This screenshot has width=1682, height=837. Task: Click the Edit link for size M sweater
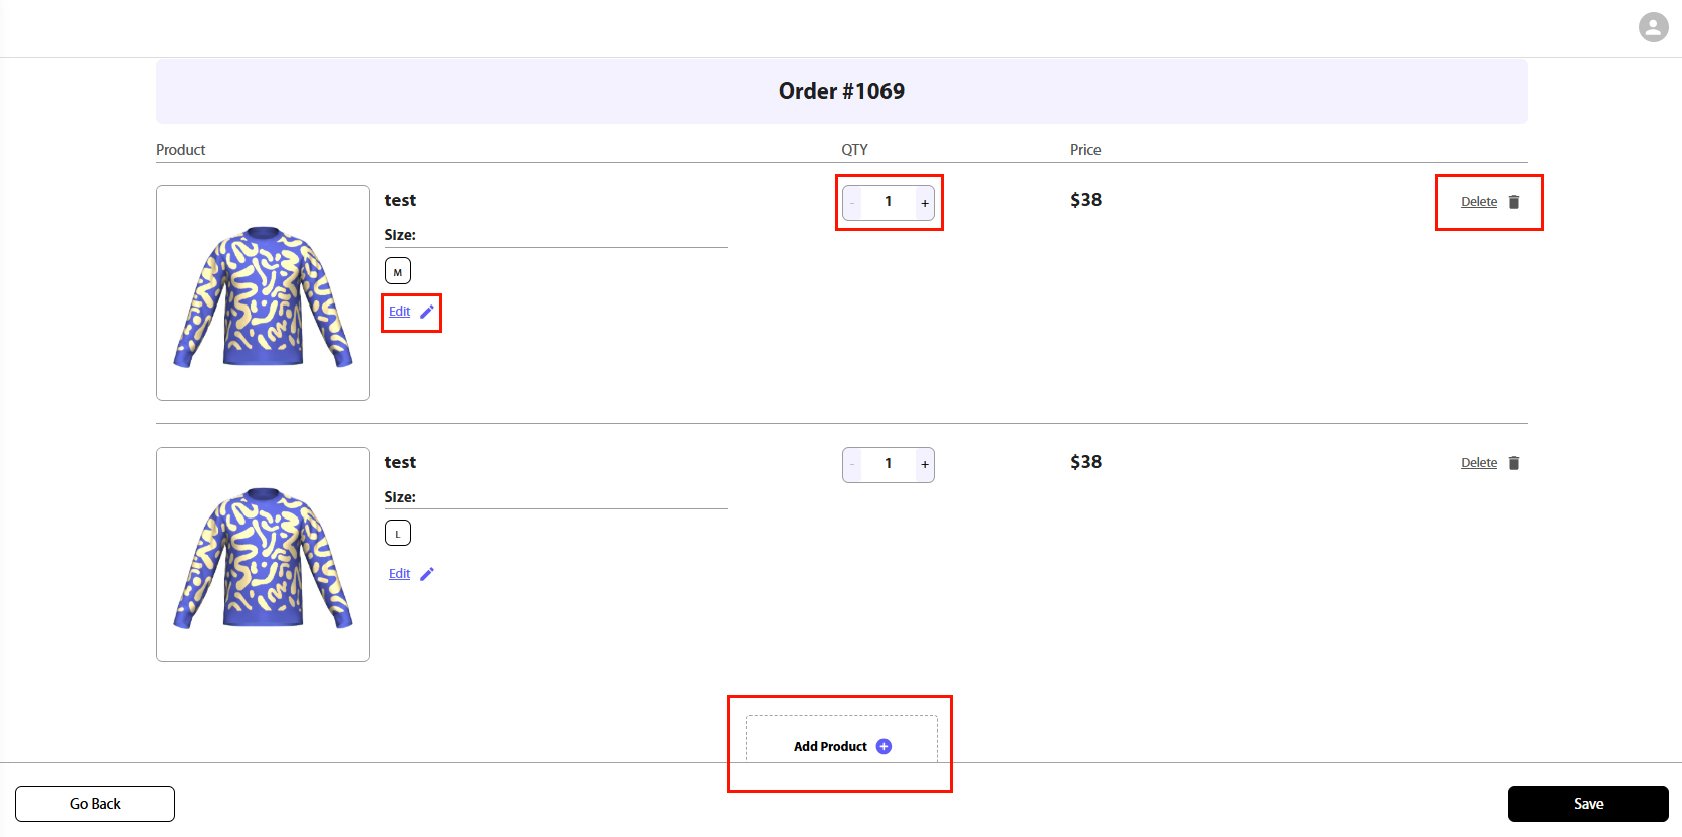pyautogui.click(x=400, y=312)
